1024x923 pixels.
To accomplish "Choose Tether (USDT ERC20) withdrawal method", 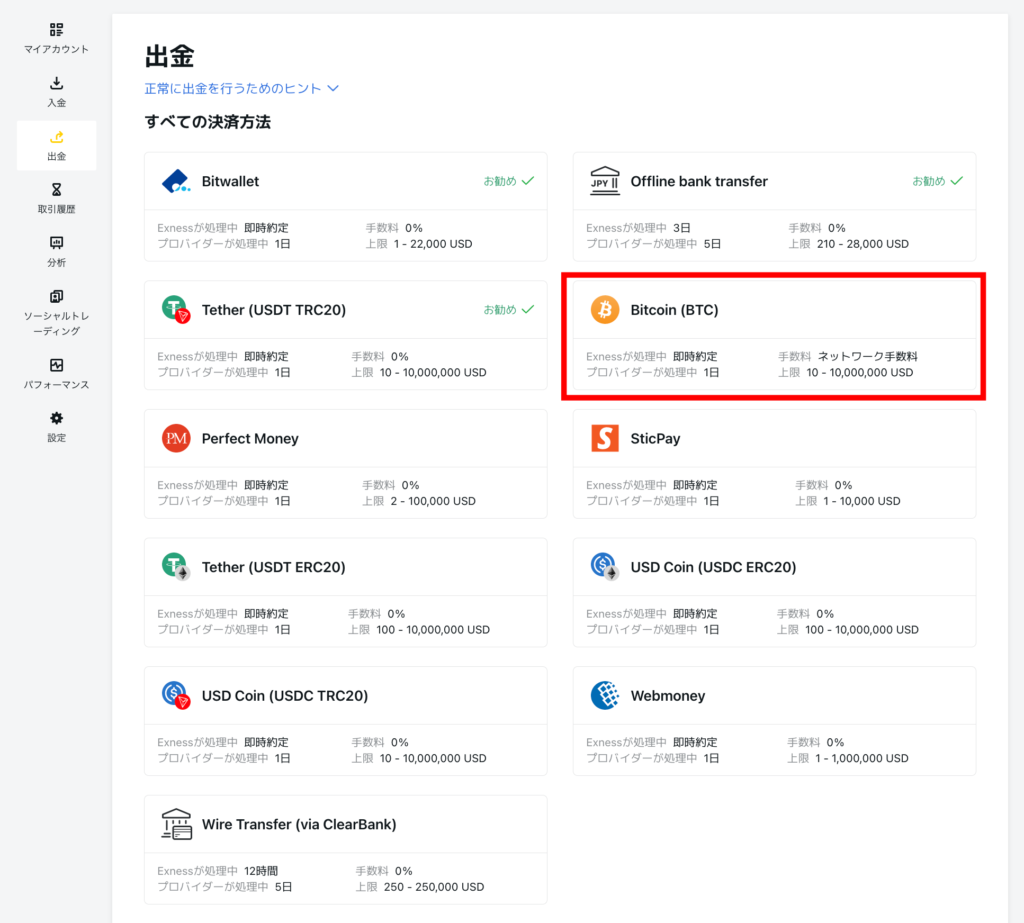I will [345, 592].
